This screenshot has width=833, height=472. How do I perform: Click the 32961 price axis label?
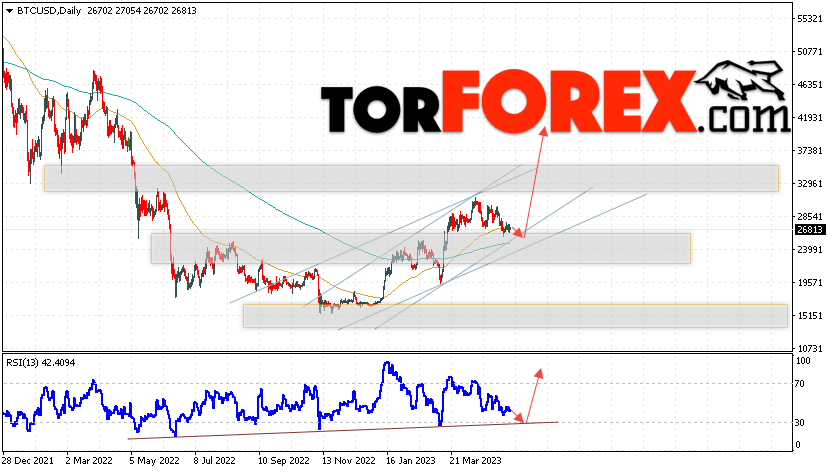810,184
